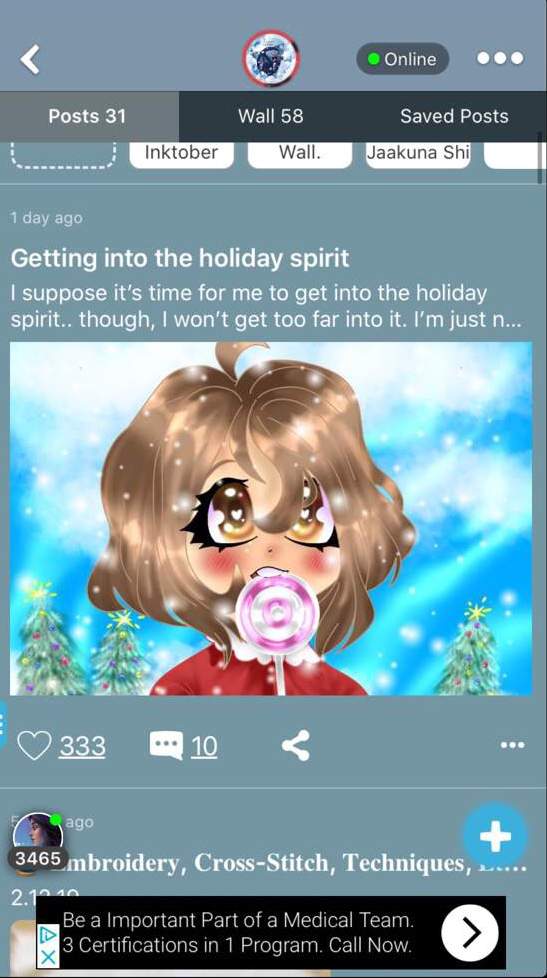Select the Posts 31 tab
The width and height of the screenshot is (547, 978).
(87, 116)
